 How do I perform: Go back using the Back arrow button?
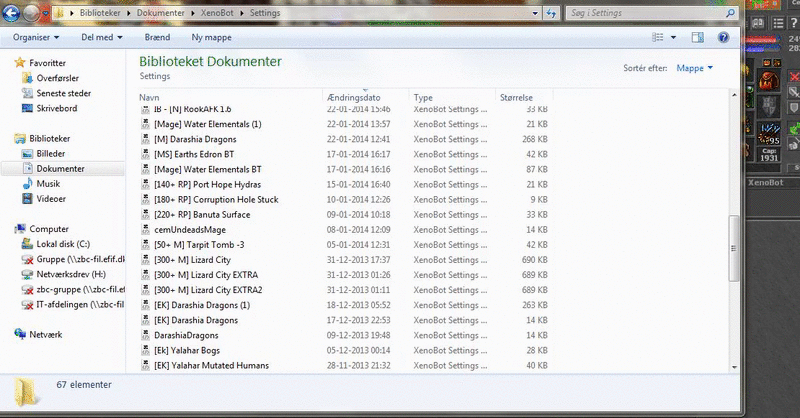pos(11,13)
